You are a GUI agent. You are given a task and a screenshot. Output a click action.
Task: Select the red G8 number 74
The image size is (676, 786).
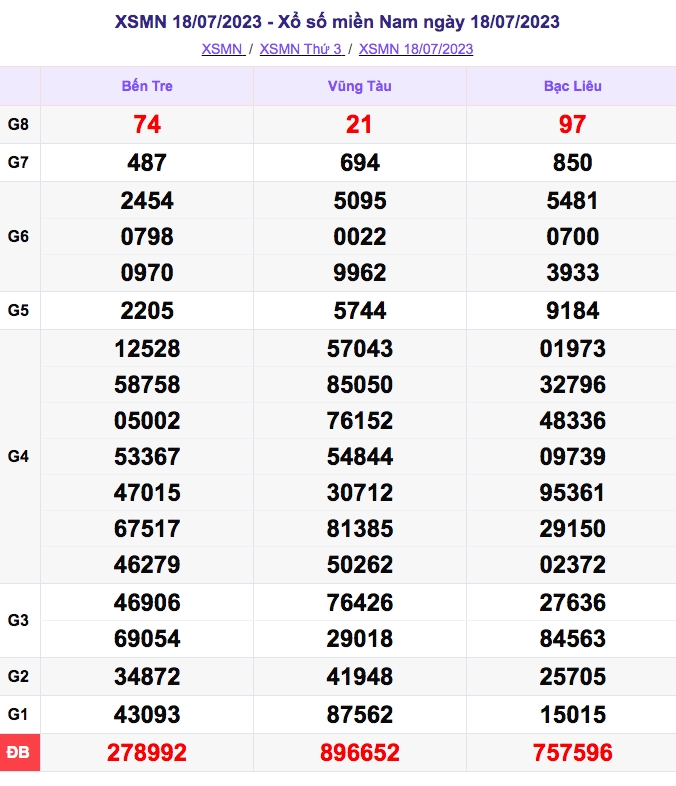point(147,124)
